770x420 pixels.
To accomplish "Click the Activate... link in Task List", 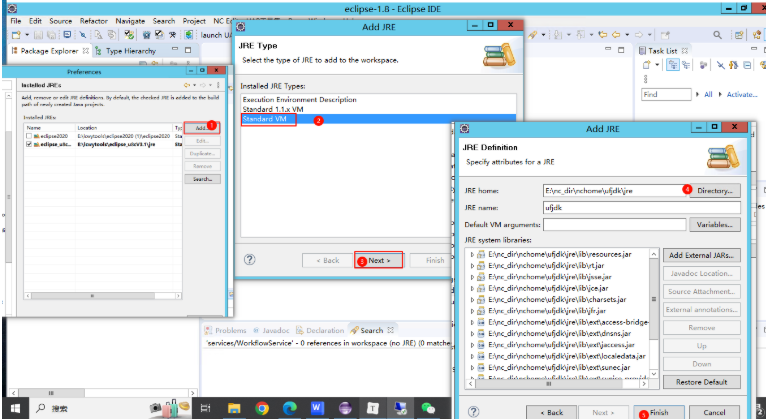I will pos(742,94).
